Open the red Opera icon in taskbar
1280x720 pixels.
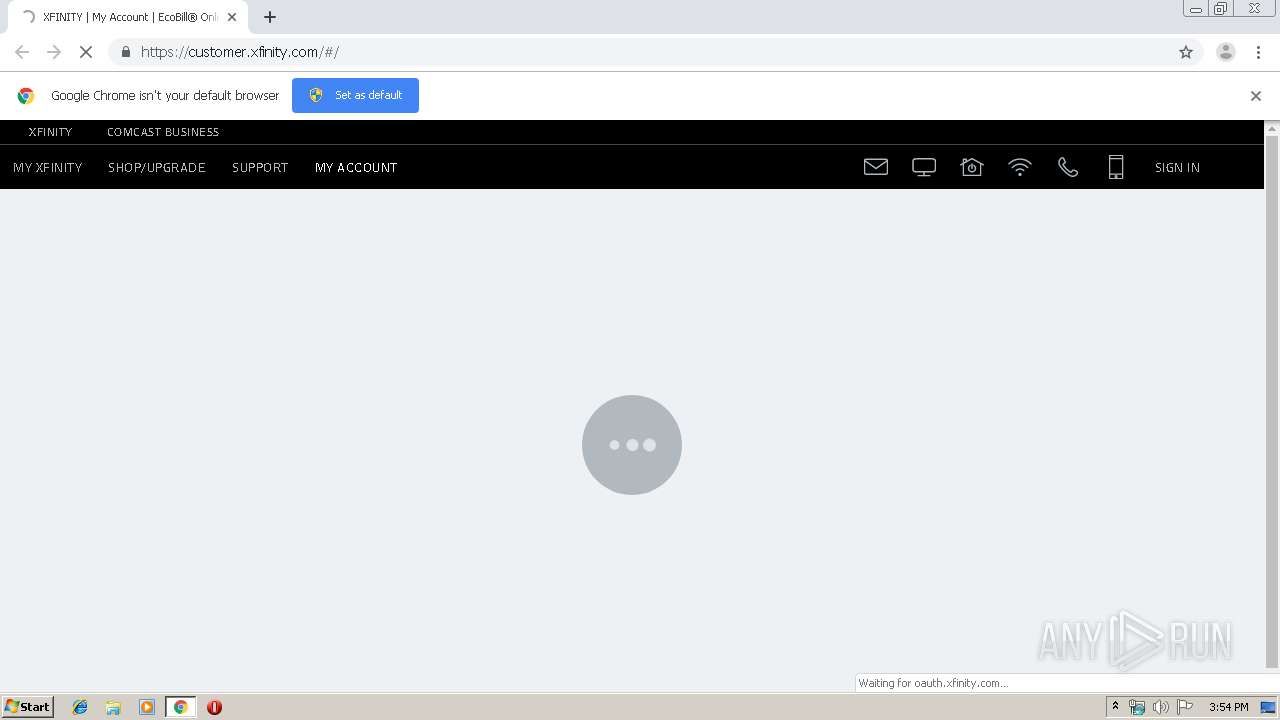pos(214,707)
